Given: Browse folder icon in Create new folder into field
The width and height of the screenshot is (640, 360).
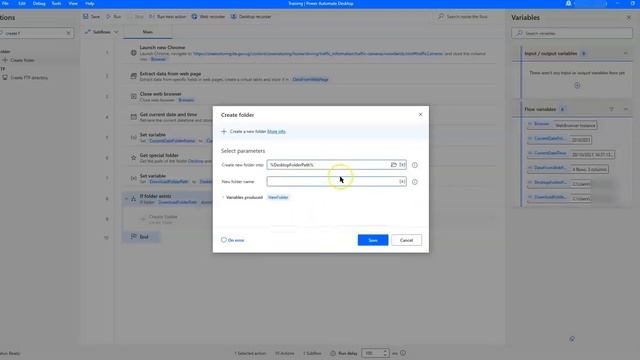Looking at the screenshot, I should [x=393, y=165].
